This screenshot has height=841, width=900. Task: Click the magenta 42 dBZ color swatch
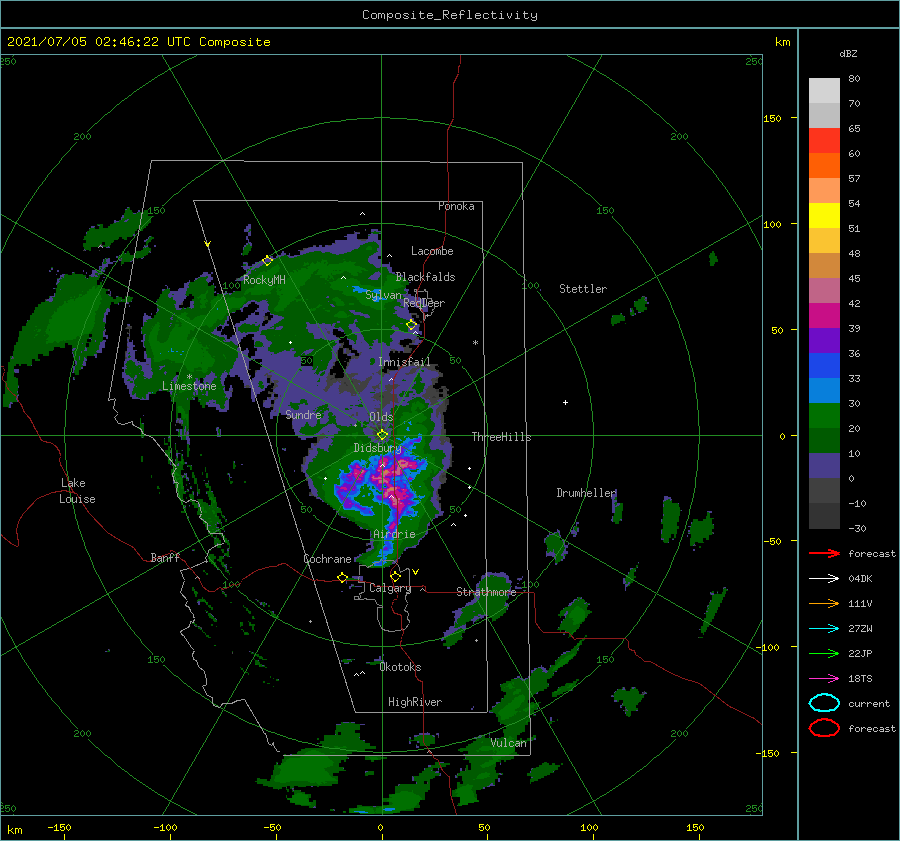pos(824,316)
